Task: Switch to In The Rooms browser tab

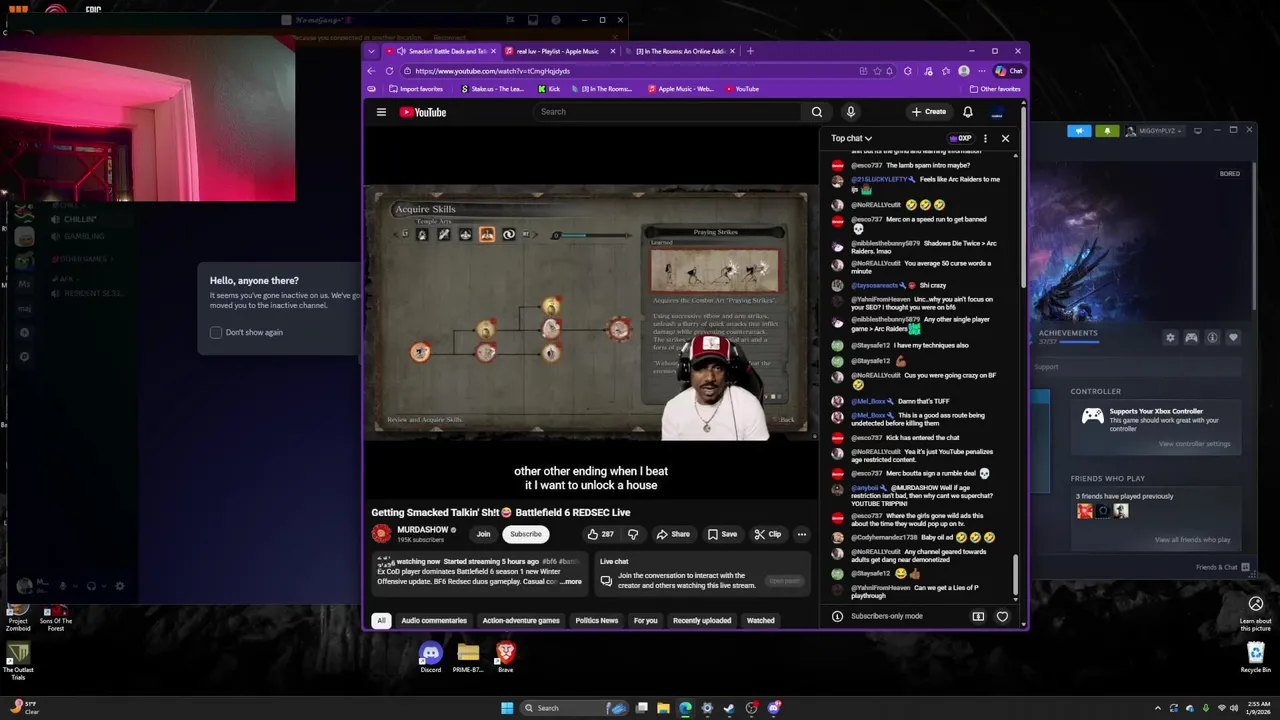Action: pyautogui.click(x=679, y=51)
